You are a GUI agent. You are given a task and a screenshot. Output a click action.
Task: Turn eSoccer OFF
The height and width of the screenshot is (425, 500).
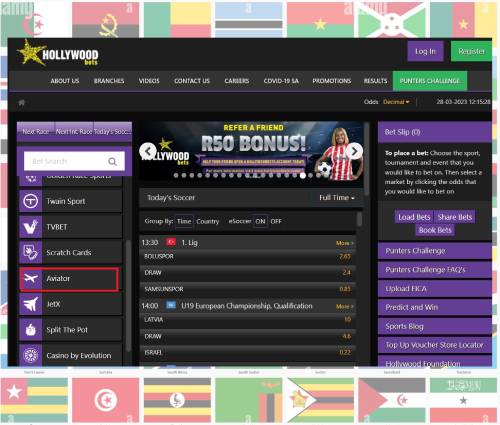coord(276,221)
